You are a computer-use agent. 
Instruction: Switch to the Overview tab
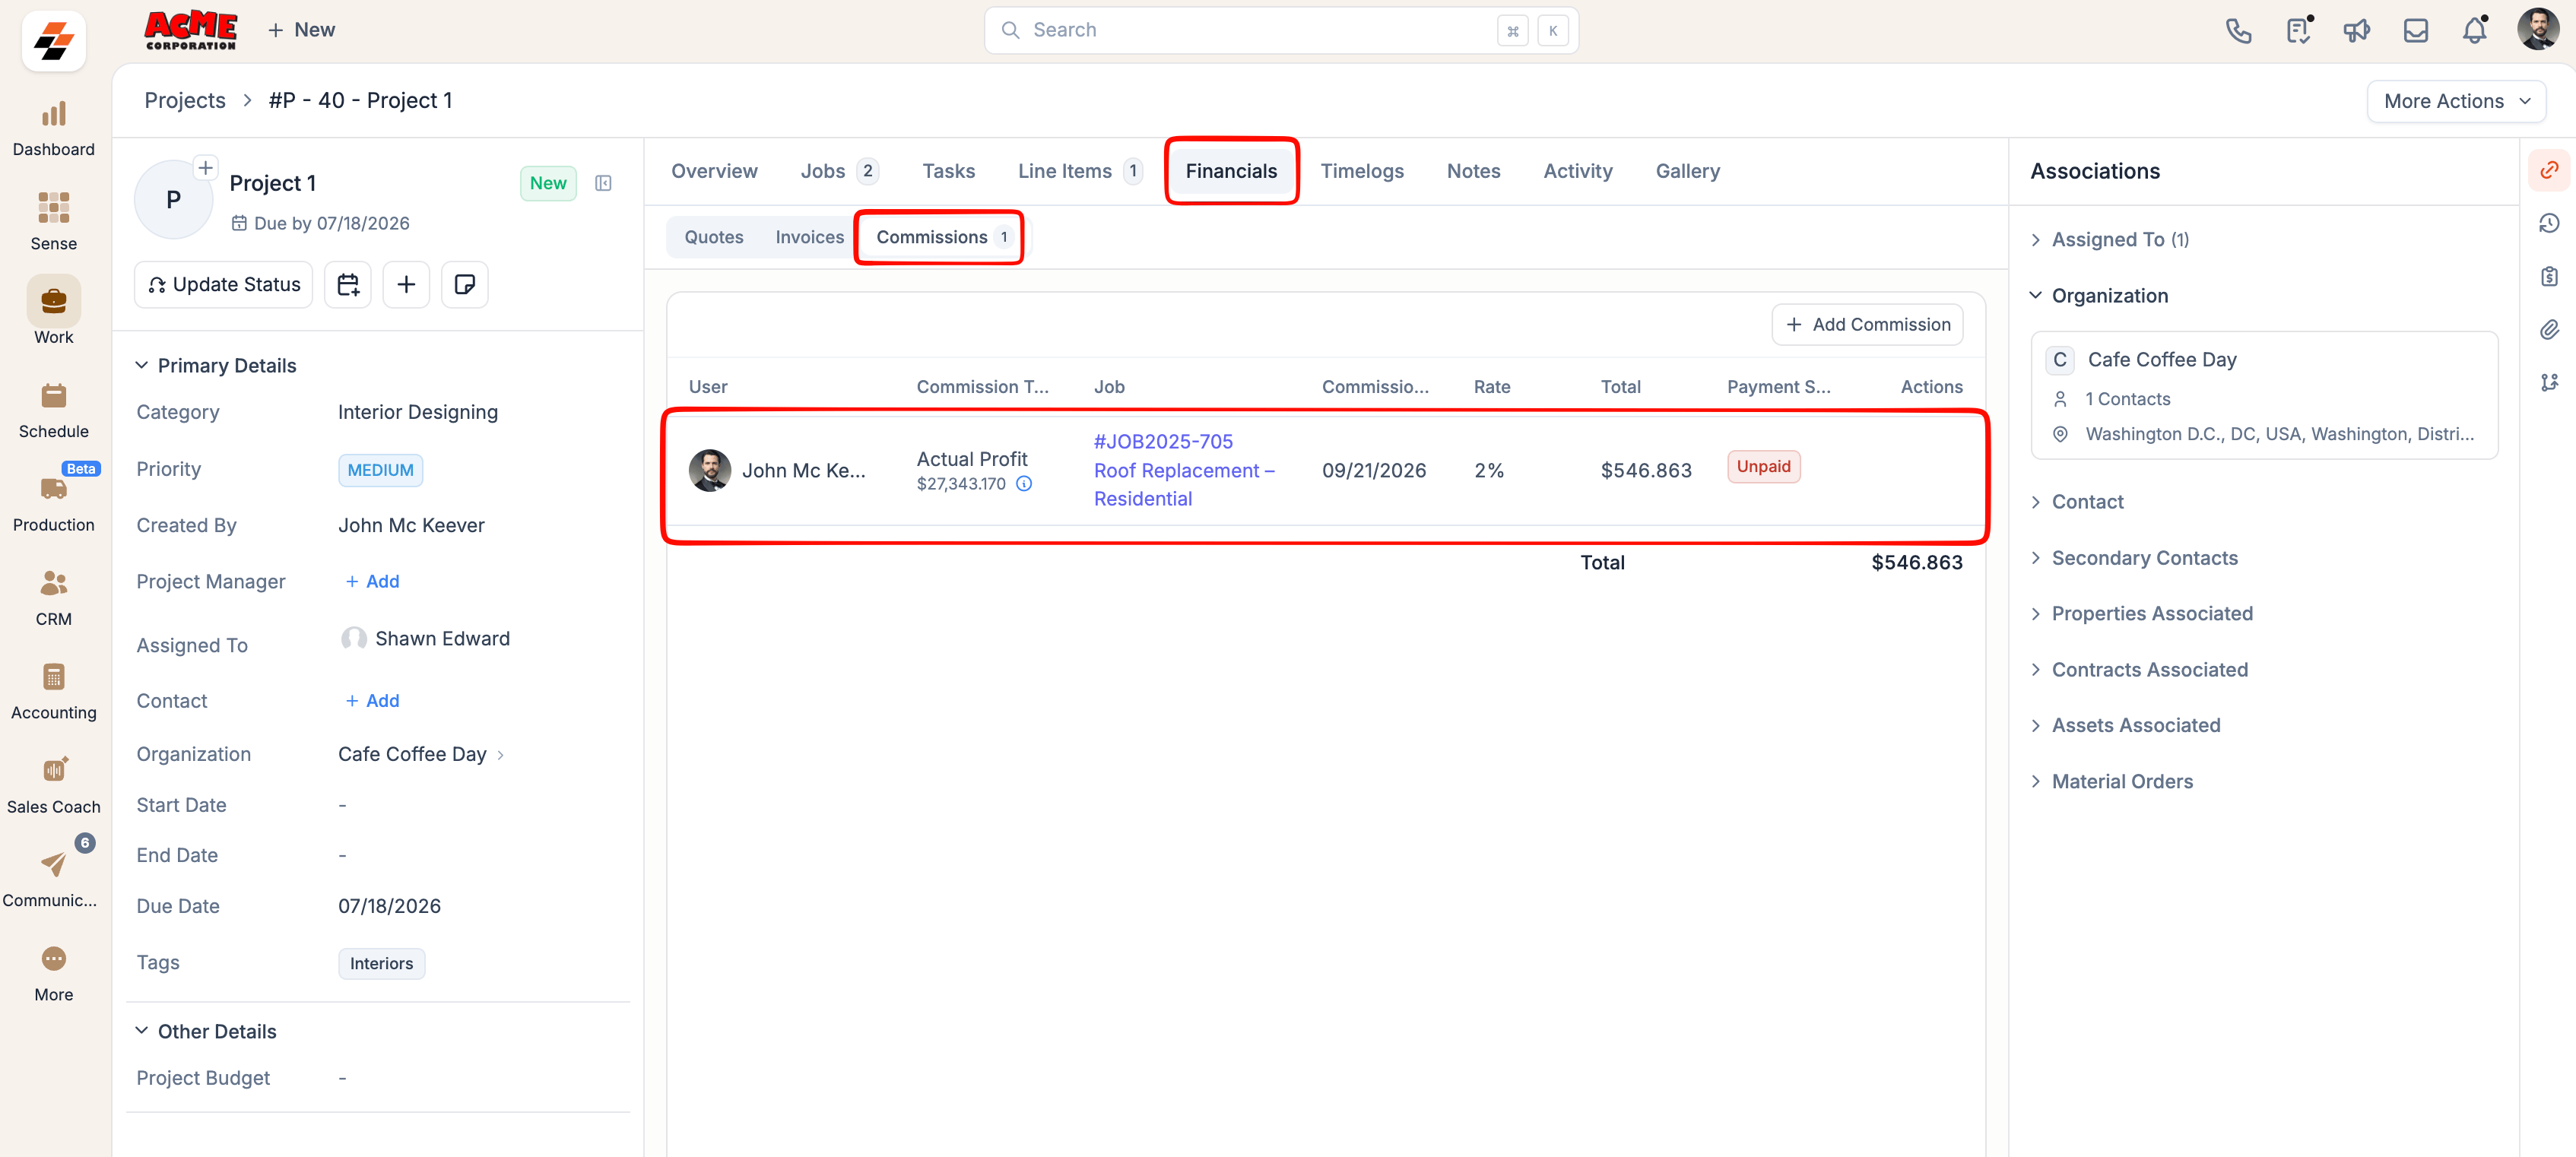click(714, 171)
